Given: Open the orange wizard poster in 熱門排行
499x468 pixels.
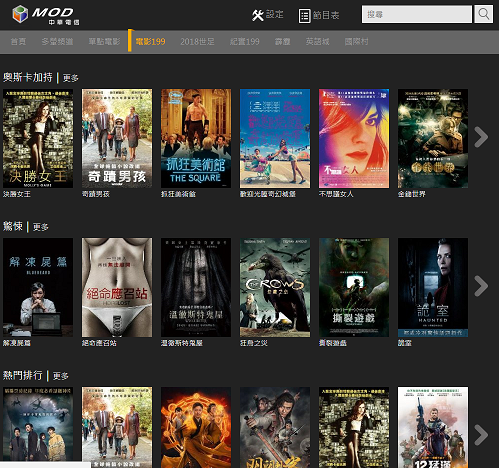Looking at the screenshot, I should [196, 427].
